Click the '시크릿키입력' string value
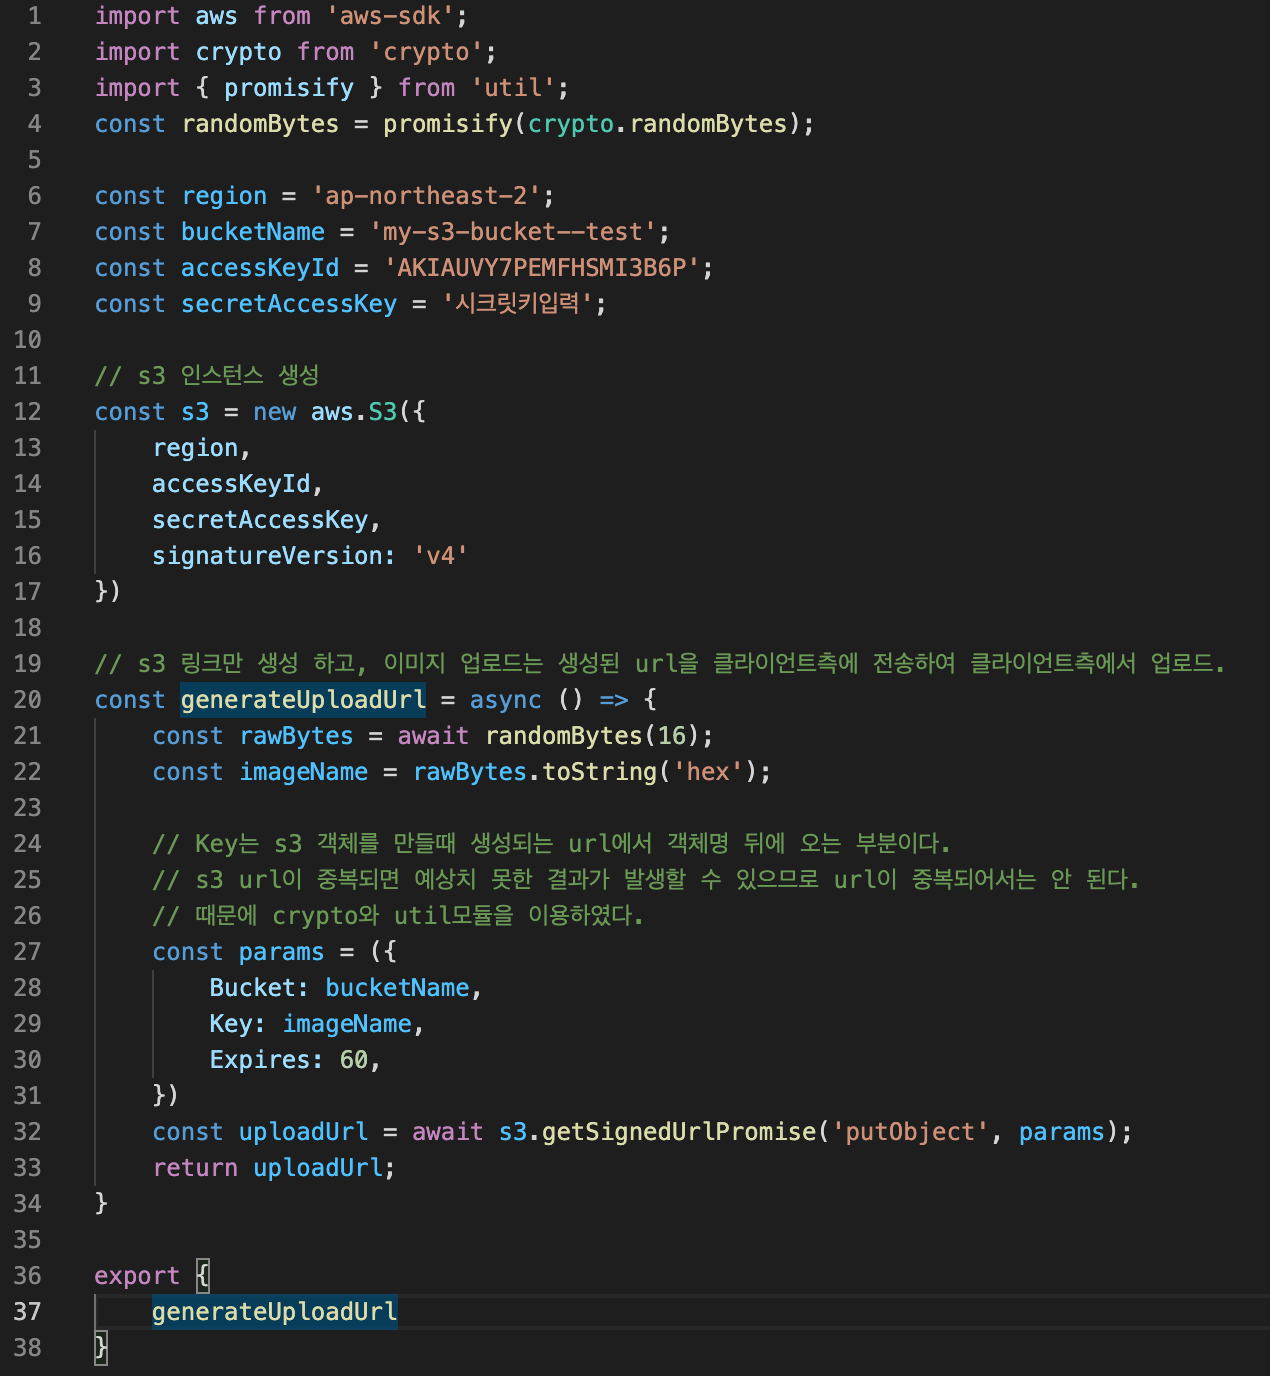 pos(519,304)
